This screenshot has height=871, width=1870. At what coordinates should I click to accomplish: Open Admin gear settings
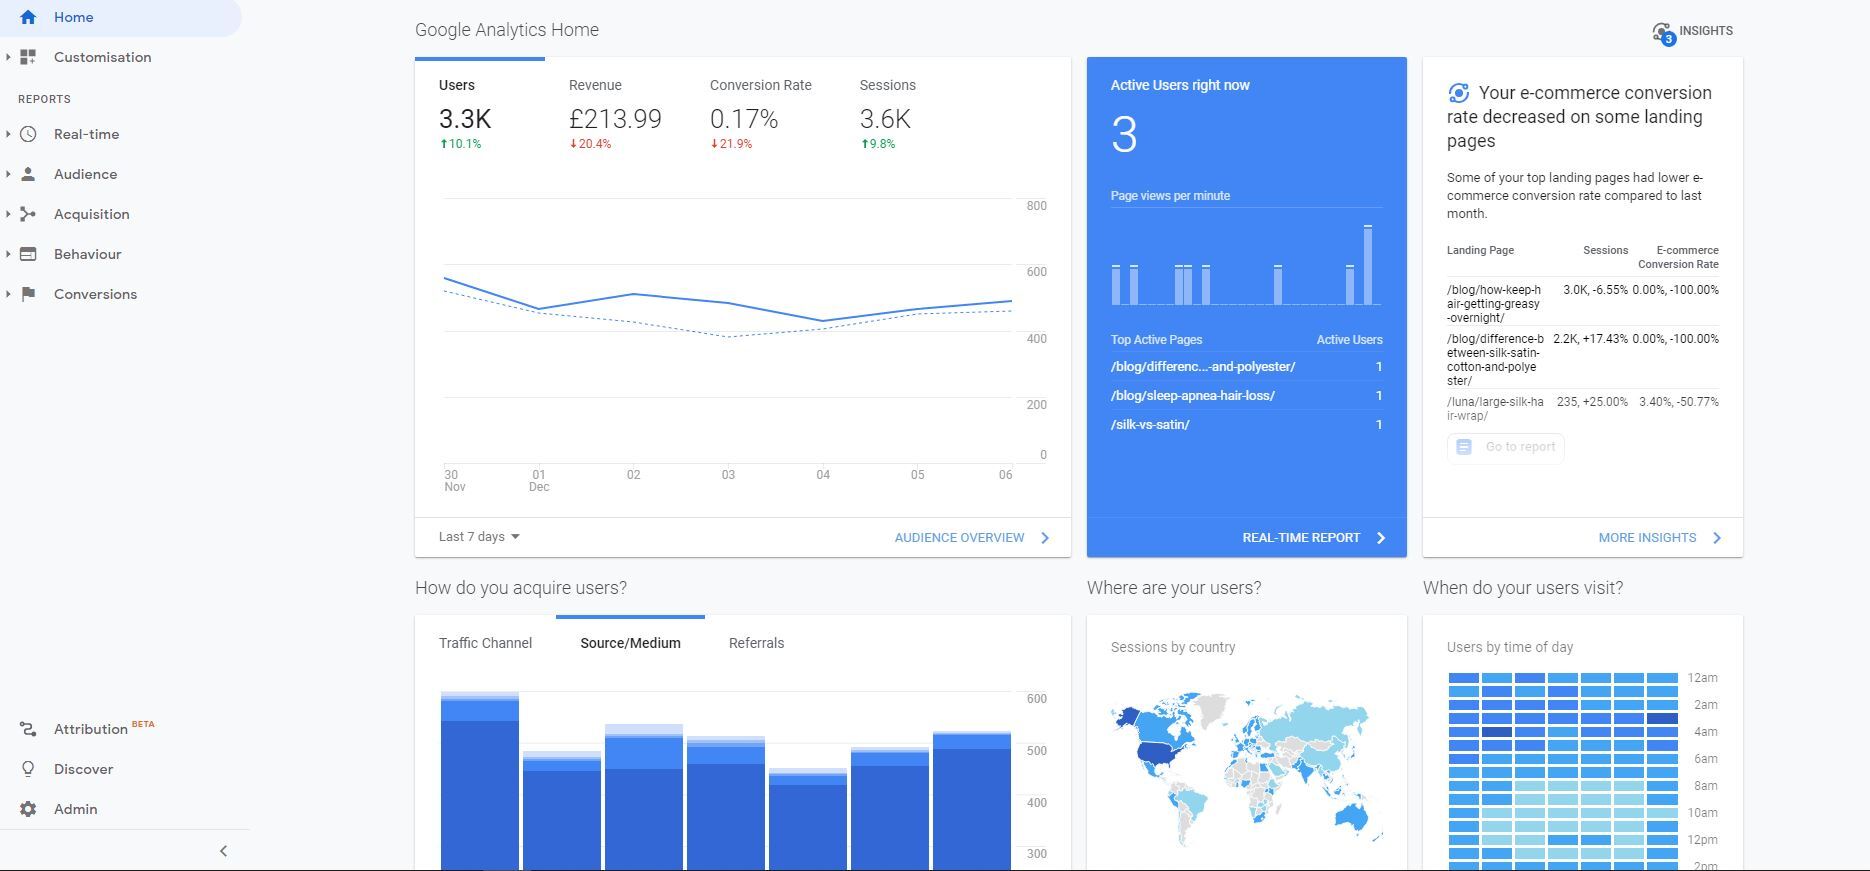pos(28,809)
